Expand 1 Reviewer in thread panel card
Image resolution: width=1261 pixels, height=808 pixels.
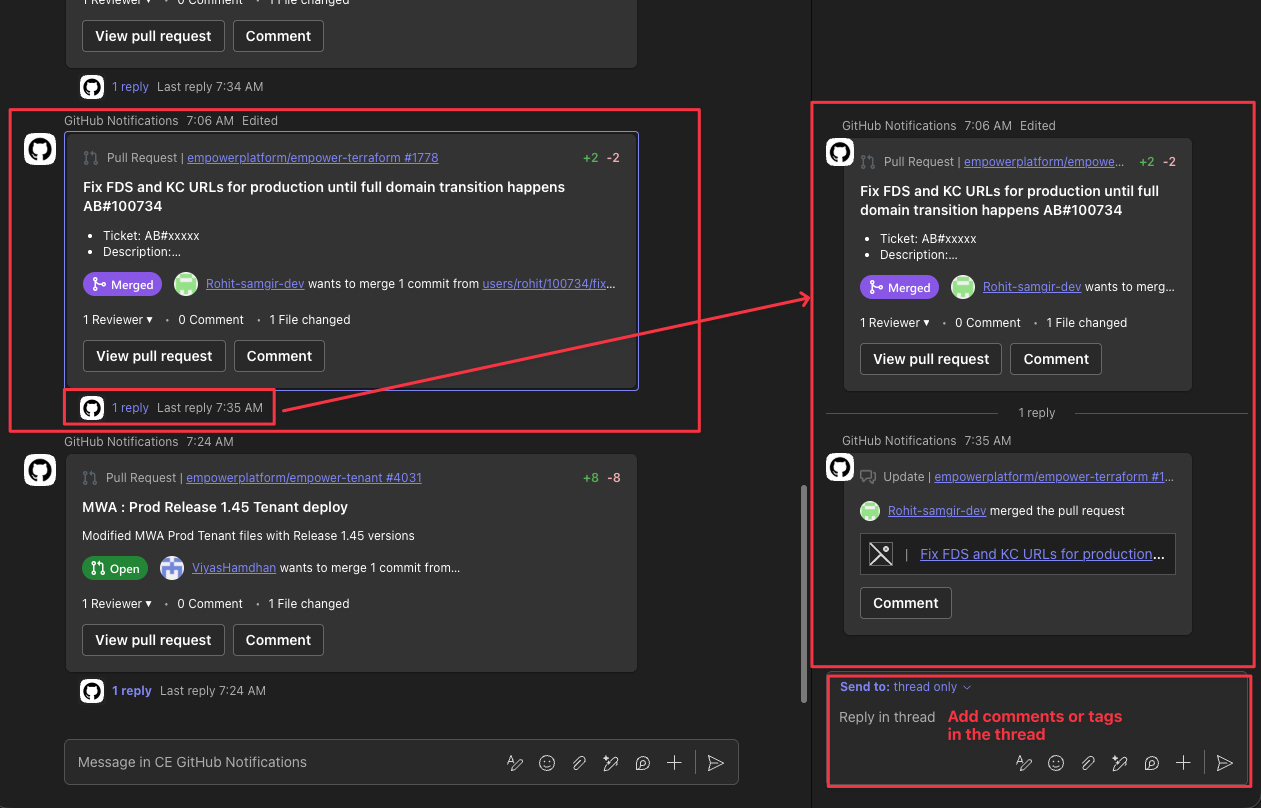pyautogui.click(x=895, y=323)
